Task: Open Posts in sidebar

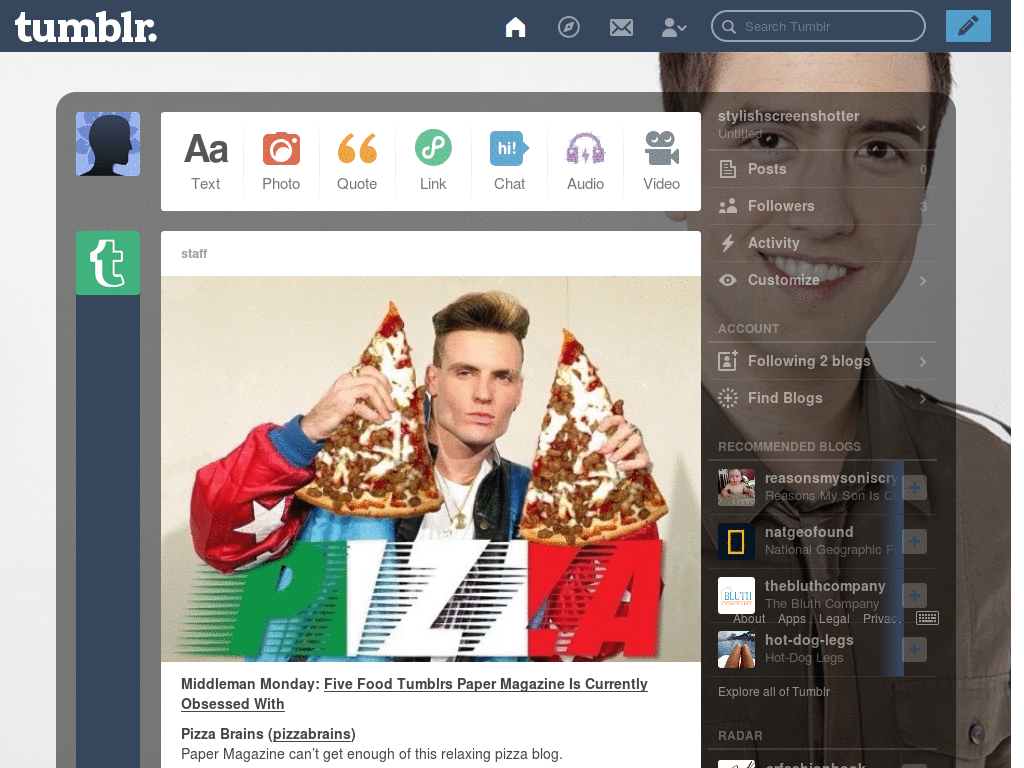Action: (x=822, y=169)
